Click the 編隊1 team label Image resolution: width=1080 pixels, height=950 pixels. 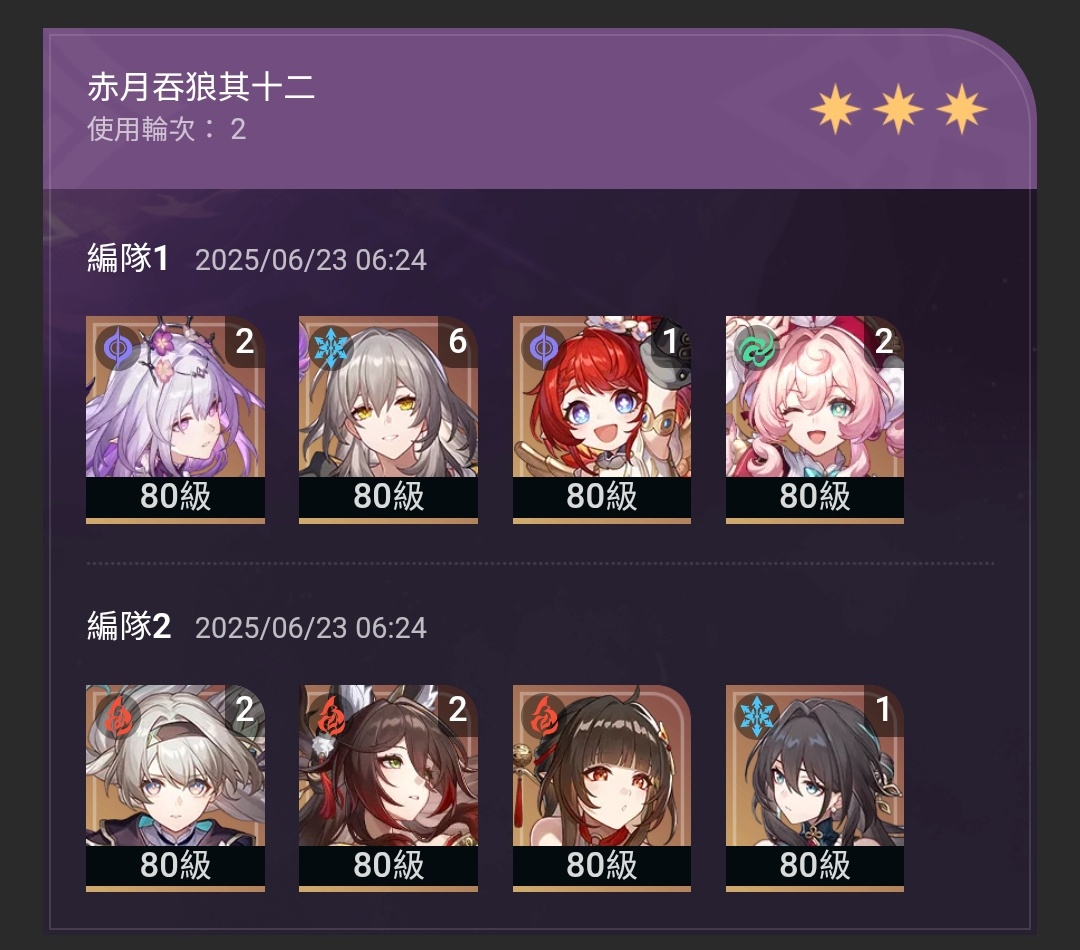(128, 258)
